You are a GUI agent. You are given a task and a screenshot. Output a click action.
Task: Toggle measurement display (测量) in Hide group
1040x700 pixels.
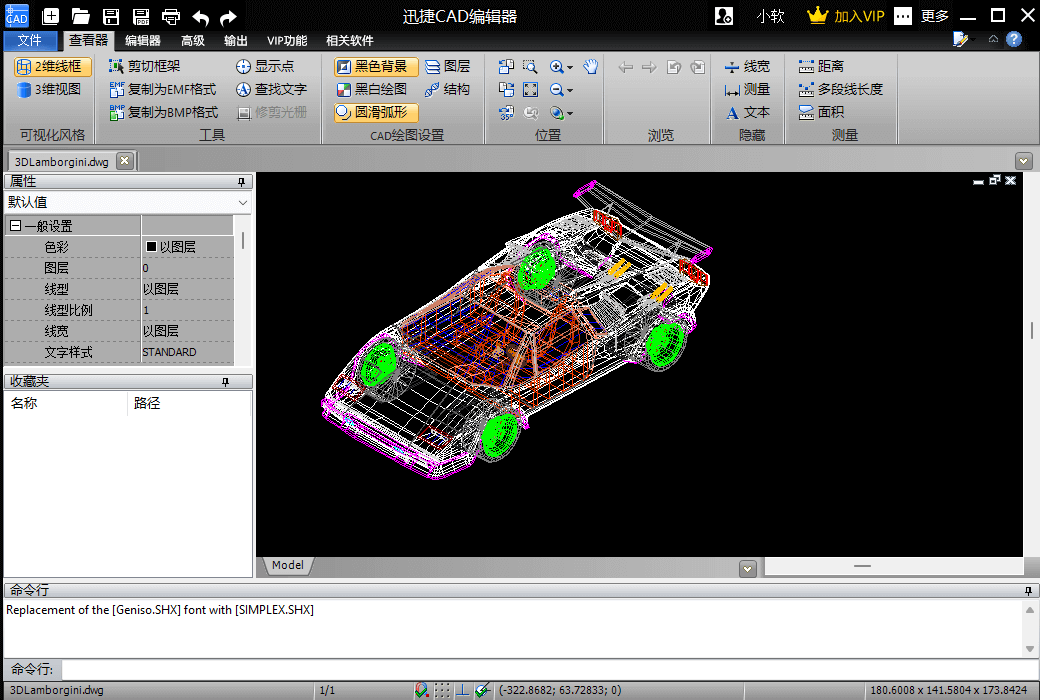pos(748,90)
